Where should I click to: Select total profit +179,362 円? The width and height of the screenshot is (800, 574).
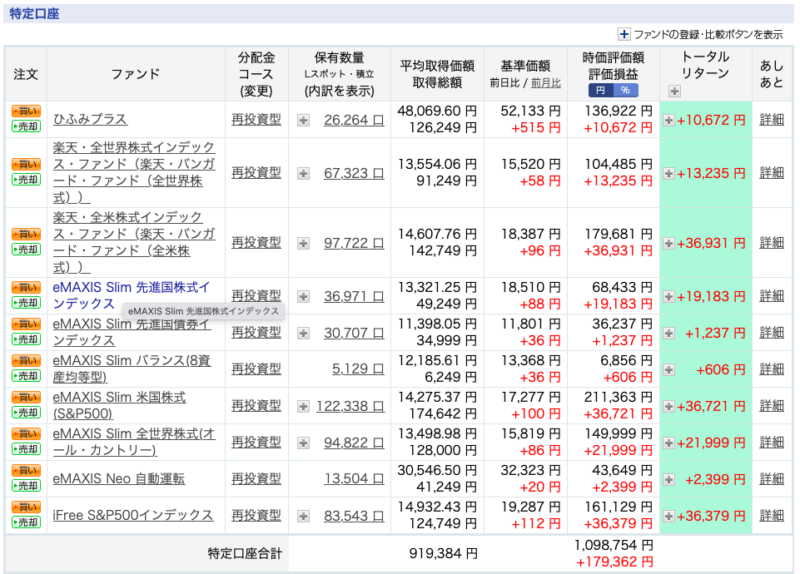(x=614, y=562)
